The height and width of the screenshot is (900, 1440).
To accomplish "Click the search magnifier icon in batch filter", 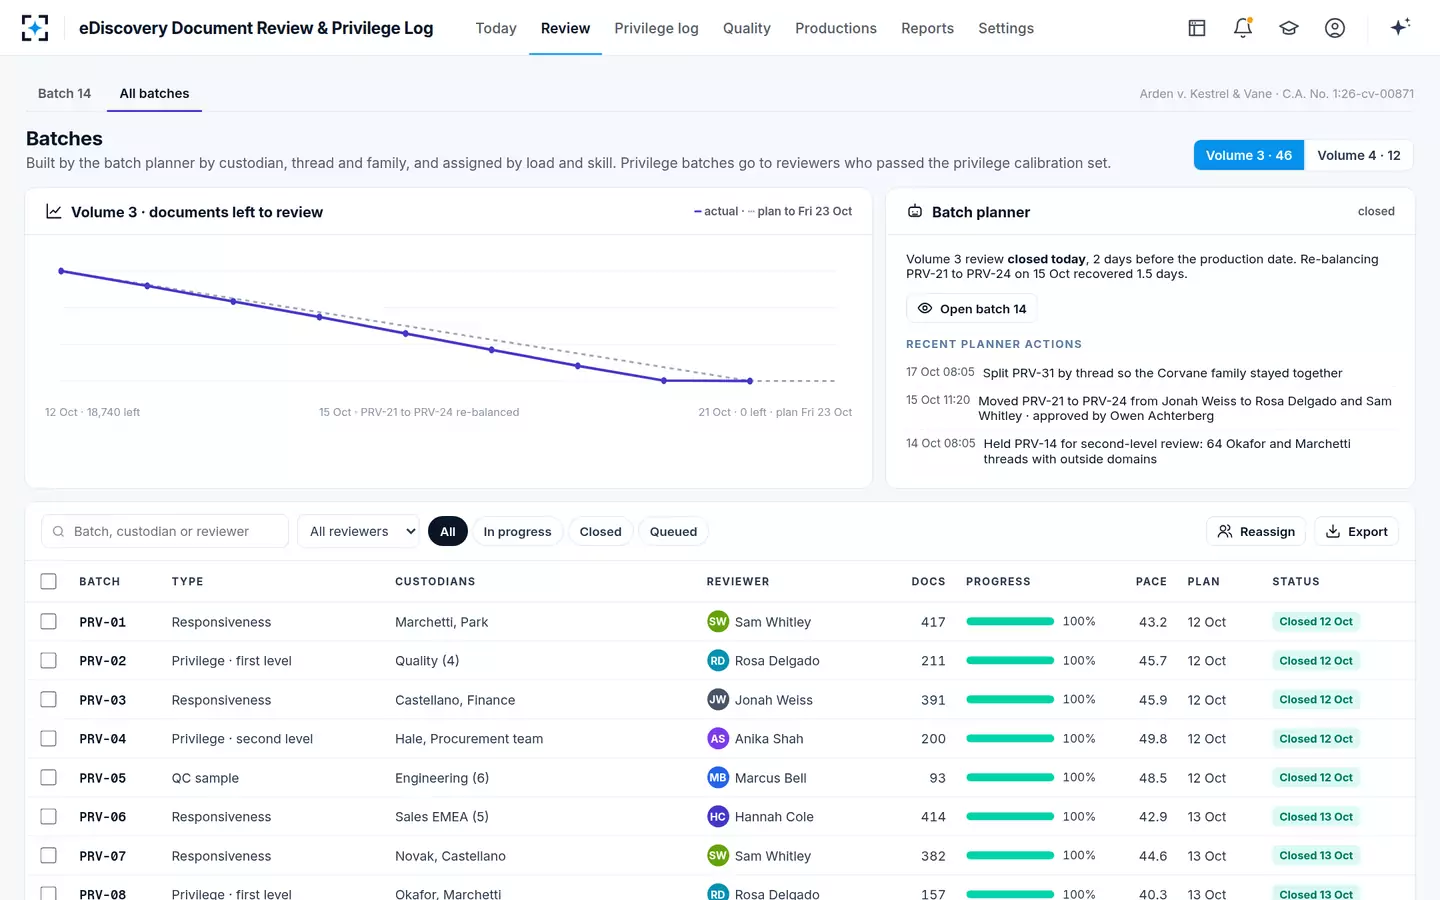I will click(x=58, y=532).
